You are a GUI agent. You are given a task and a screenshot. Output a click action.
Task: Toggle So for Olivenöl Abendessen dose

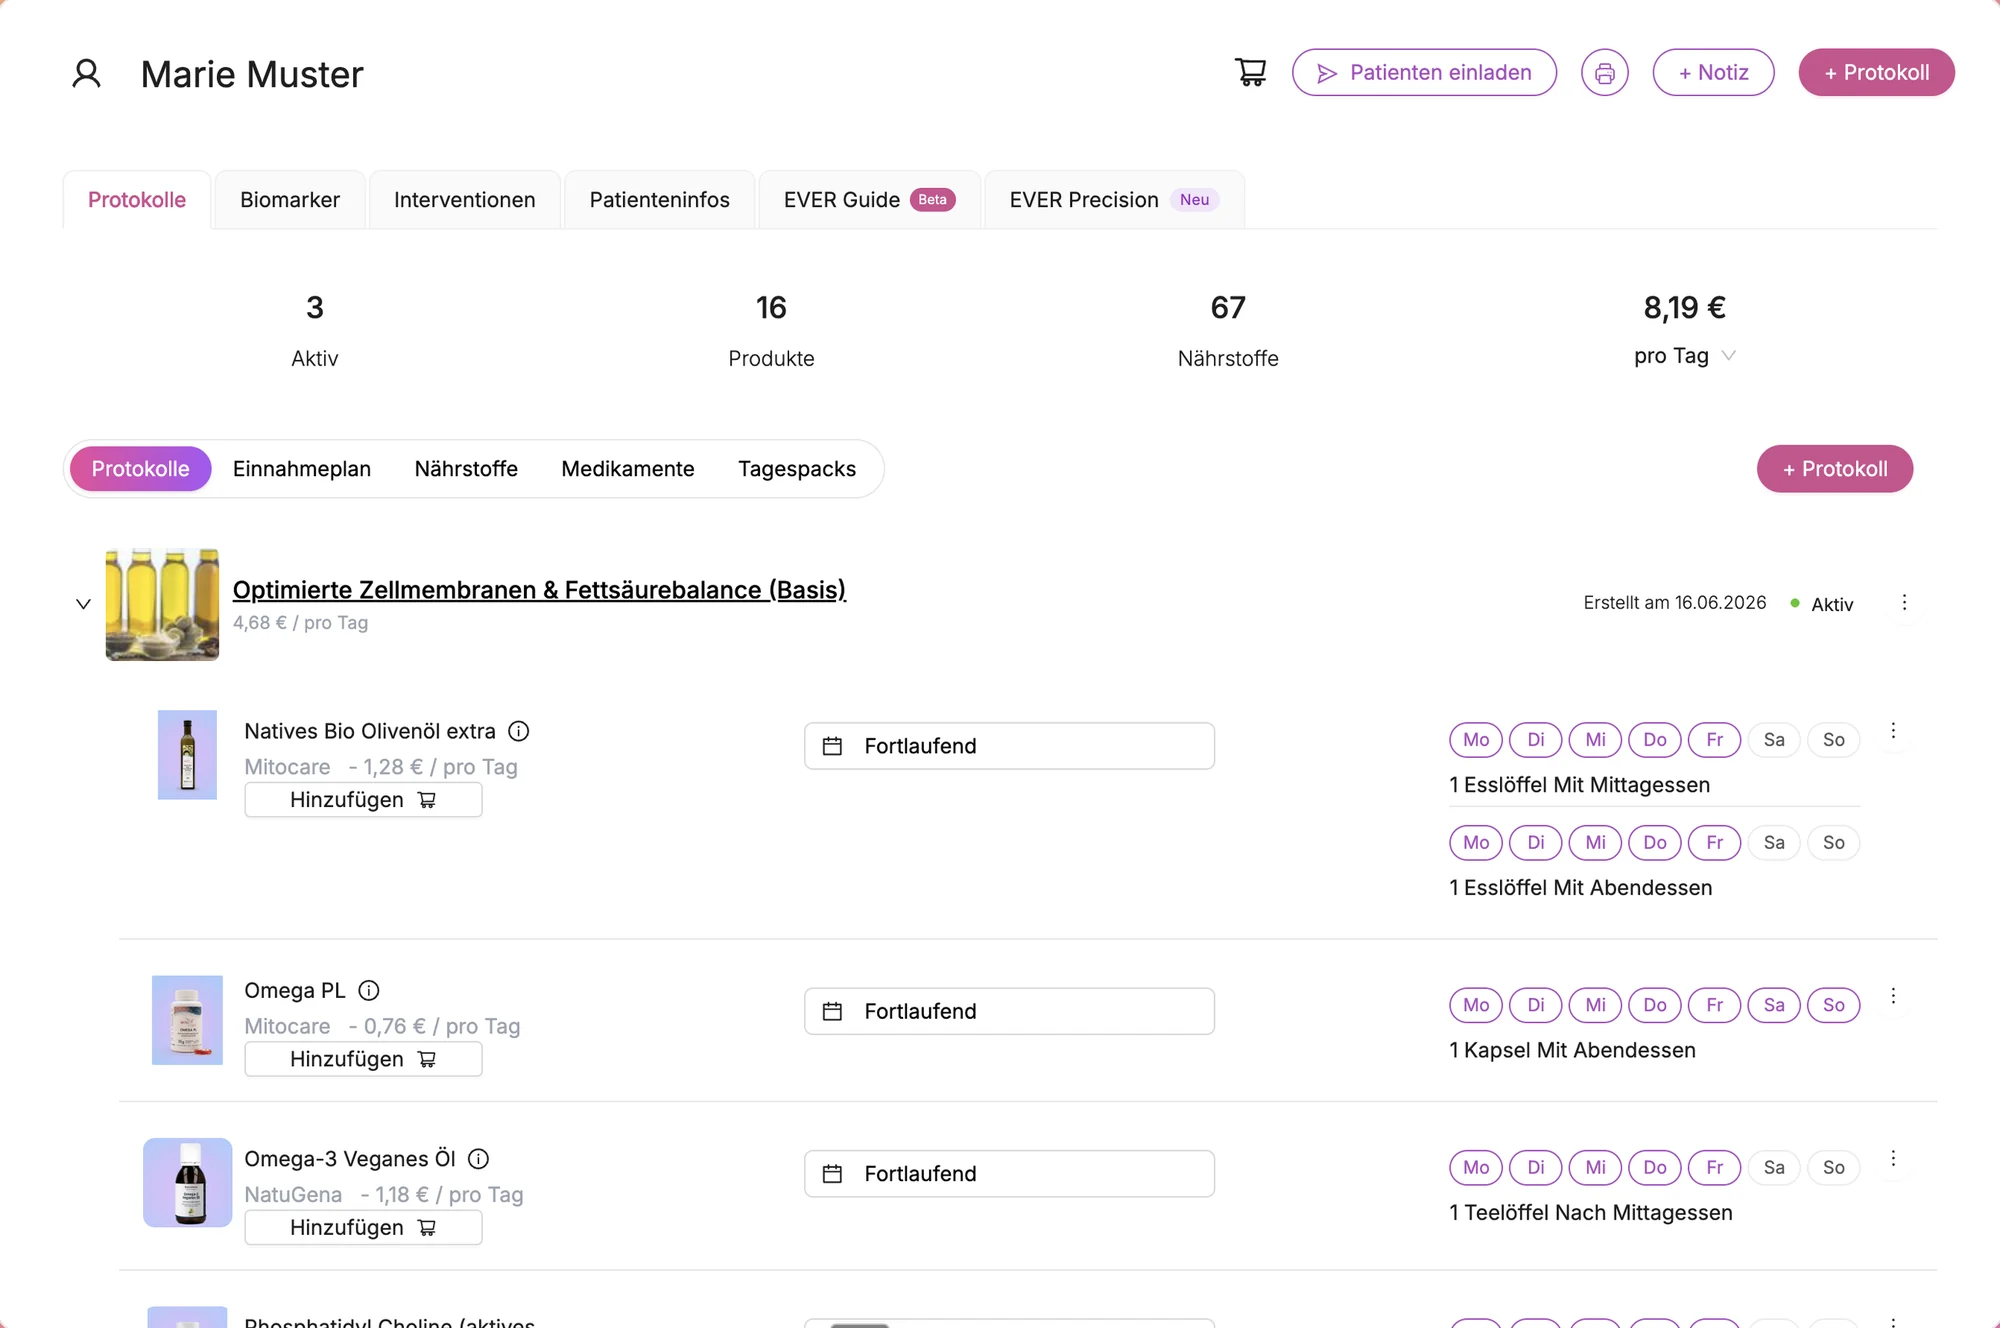point(1833,843)
